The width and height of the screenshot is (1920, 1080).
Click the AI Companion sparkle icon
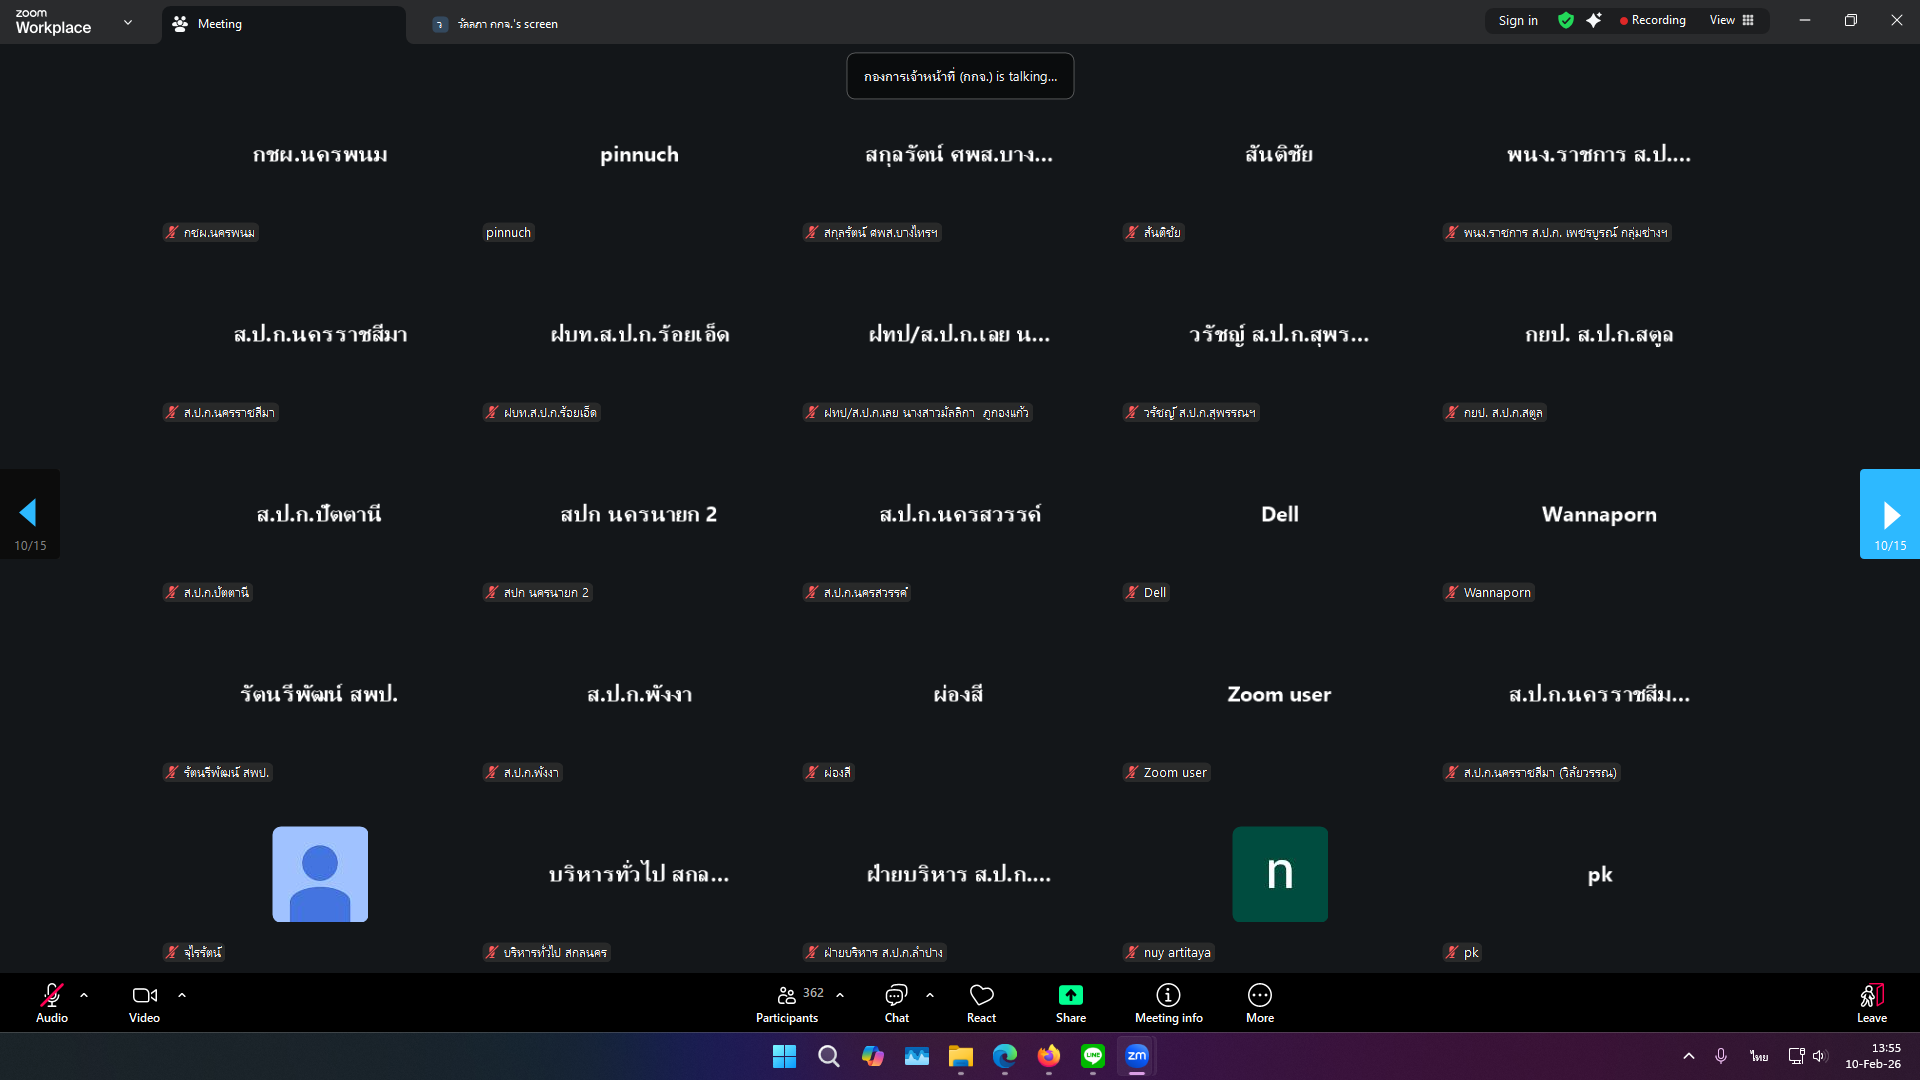pyautogui.click(x=1594, y=20)
